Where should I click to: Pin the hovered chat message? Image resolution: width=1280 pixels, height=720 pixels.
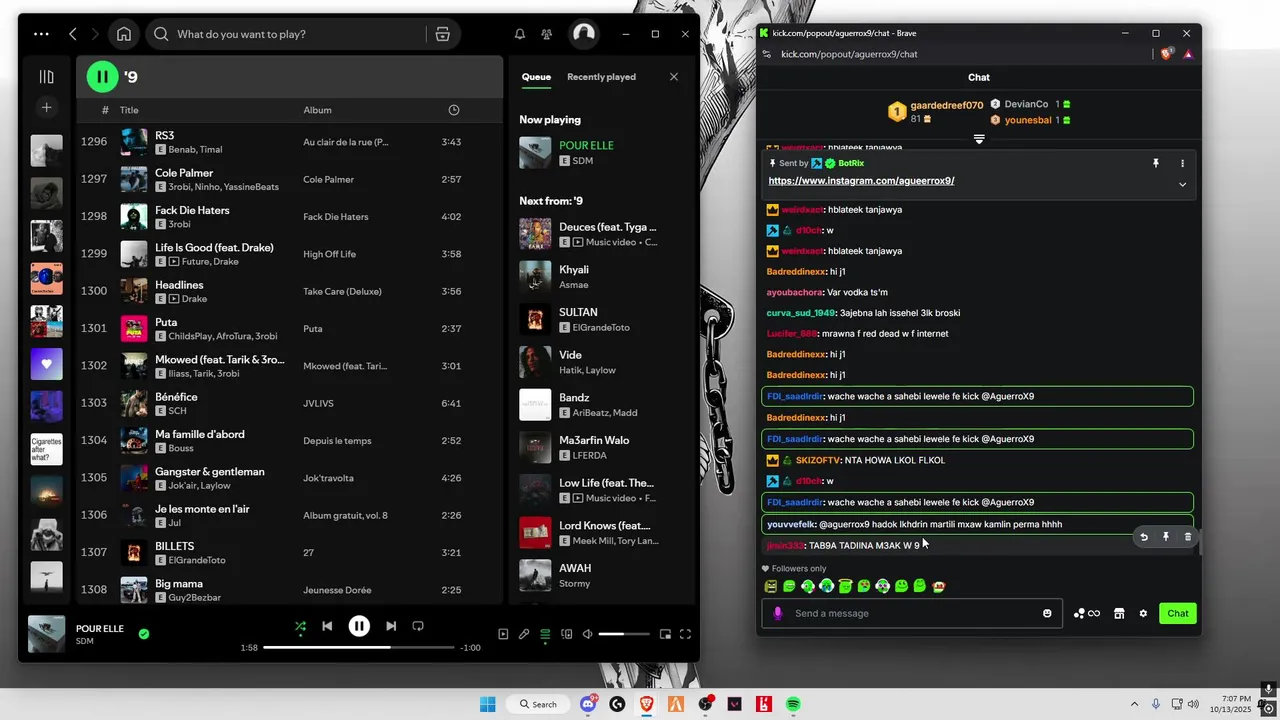[x=1166, y=537]
